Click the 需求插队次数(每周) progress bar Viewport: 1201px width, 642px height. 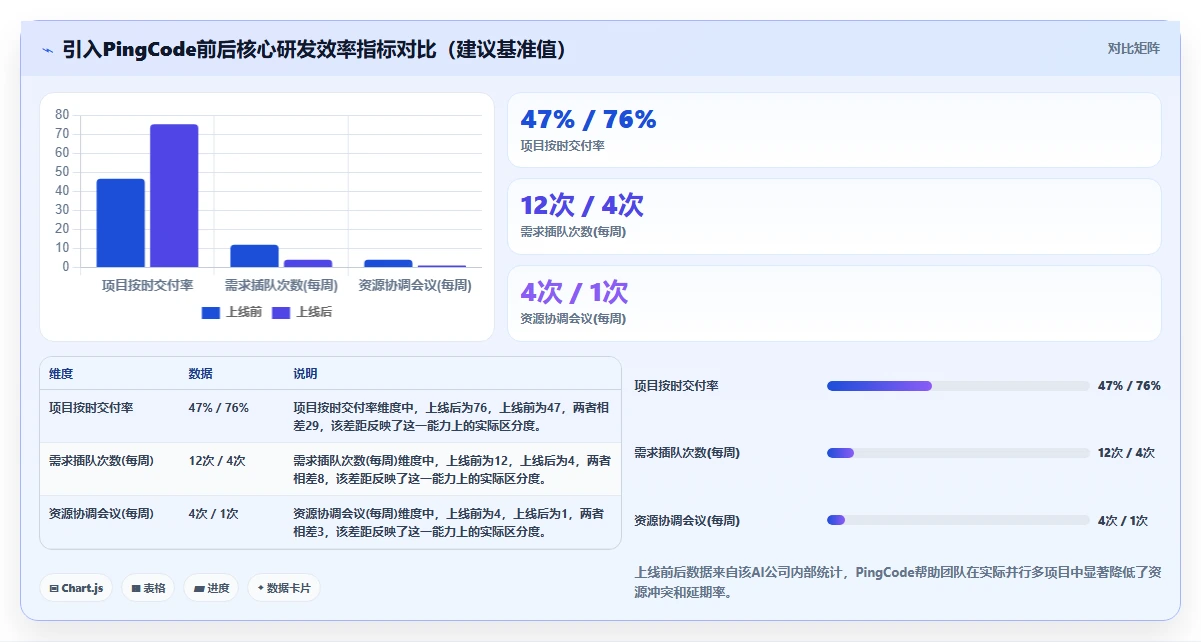(958, 453)
